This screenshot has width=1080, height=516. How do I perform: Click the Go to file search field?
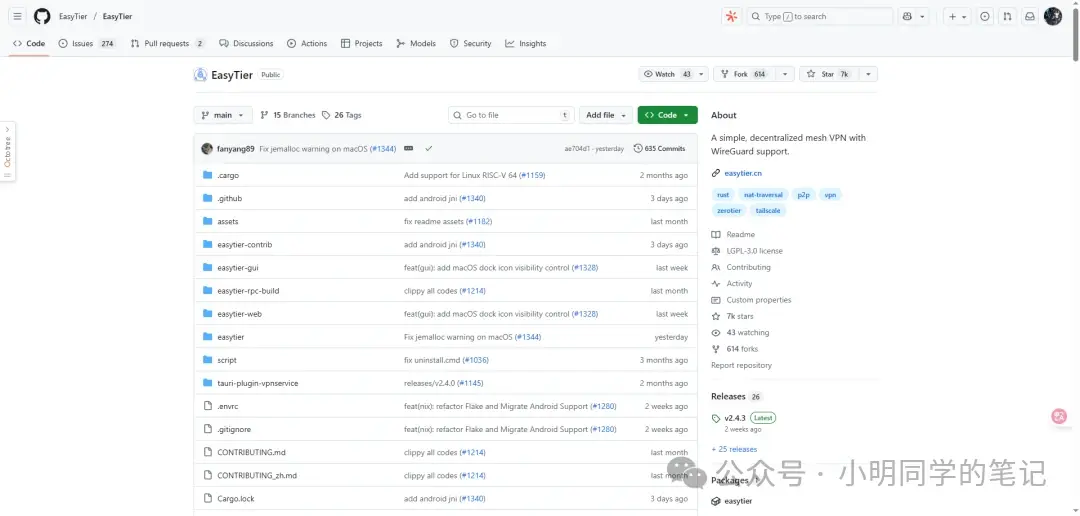tap(512, 115)
